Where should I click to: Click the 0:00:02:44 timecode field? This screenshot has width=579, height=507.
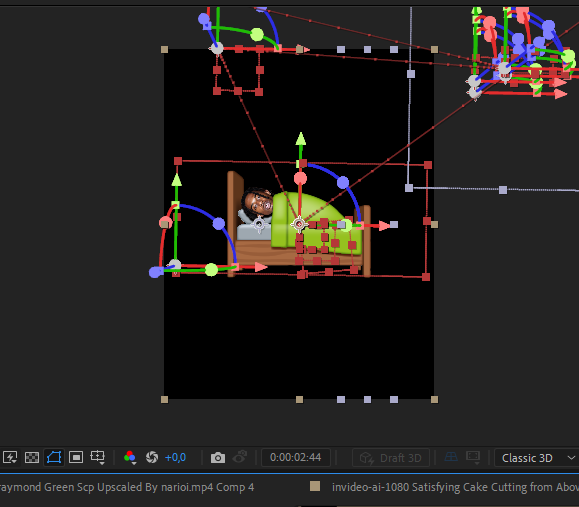(295, 458)
